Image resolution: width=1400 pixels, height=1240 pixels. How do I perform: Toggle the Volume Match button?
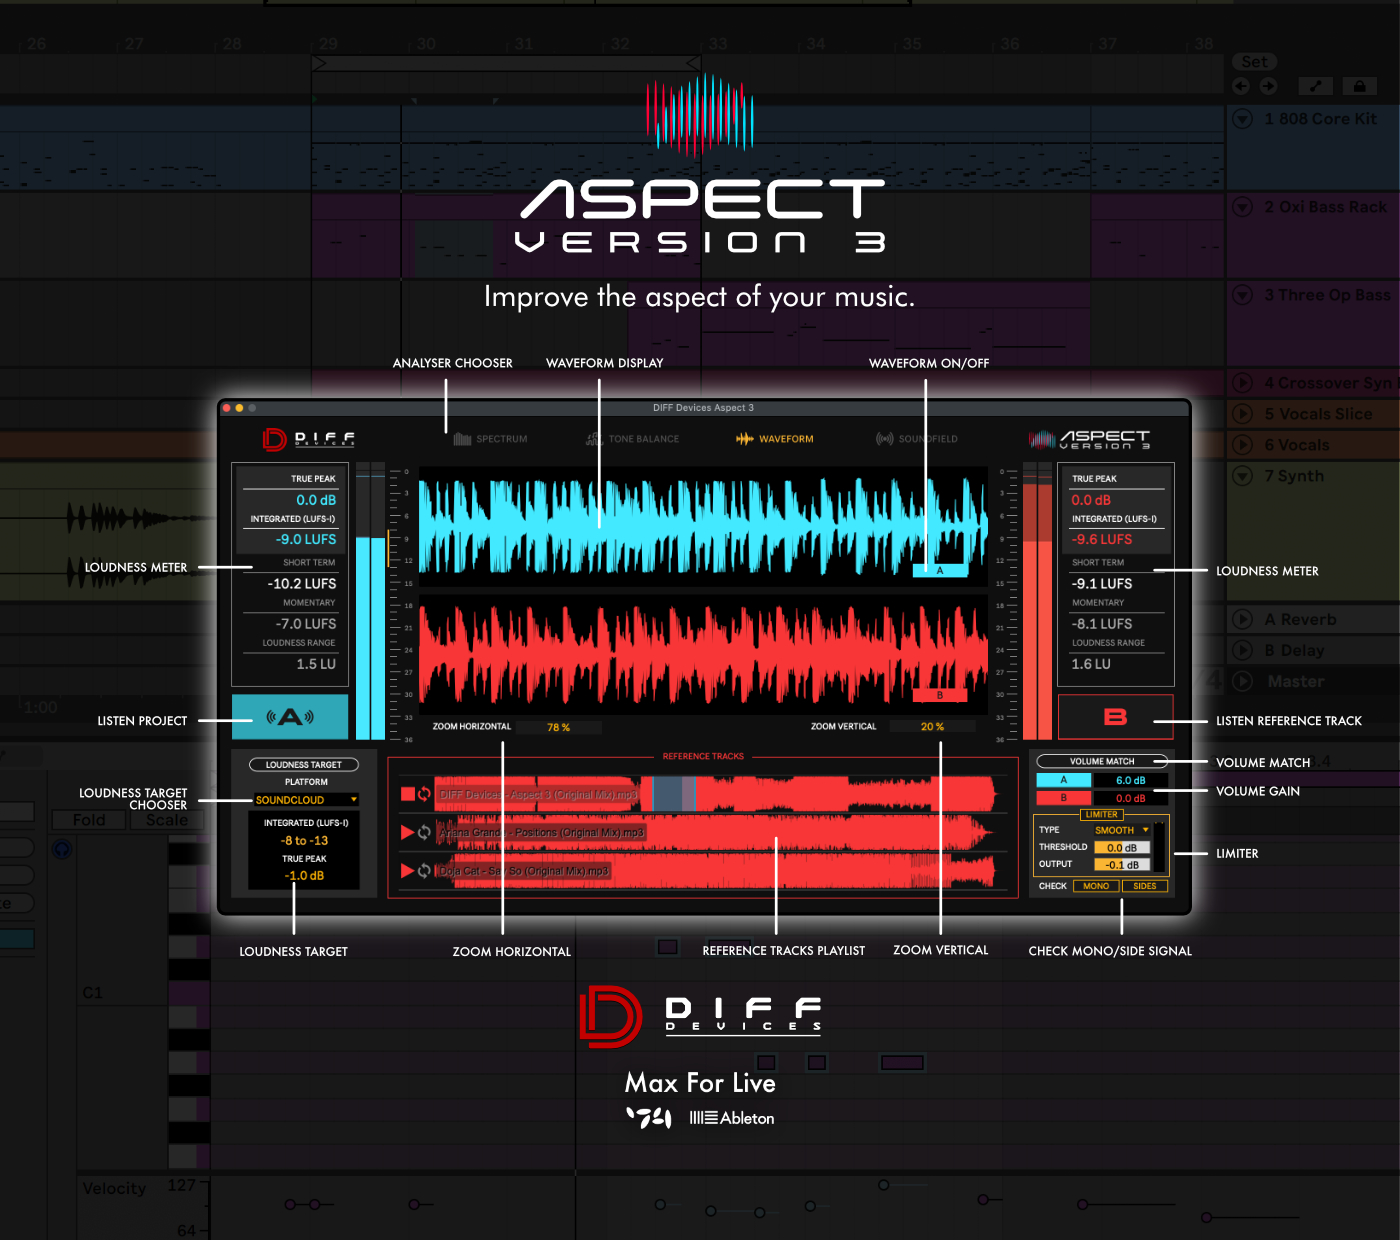tap(1102, 761)
